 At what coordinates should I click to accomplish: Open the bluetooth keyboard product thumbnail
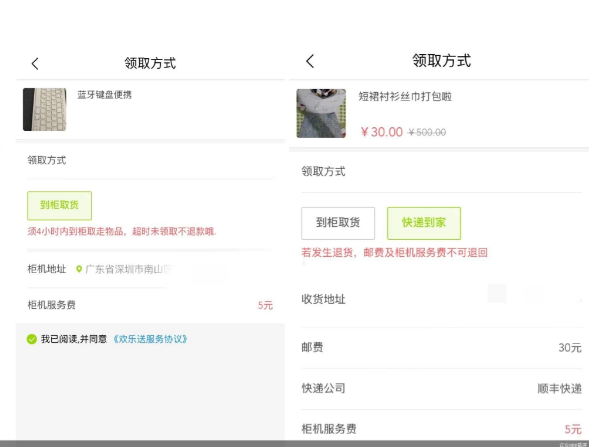44,109
